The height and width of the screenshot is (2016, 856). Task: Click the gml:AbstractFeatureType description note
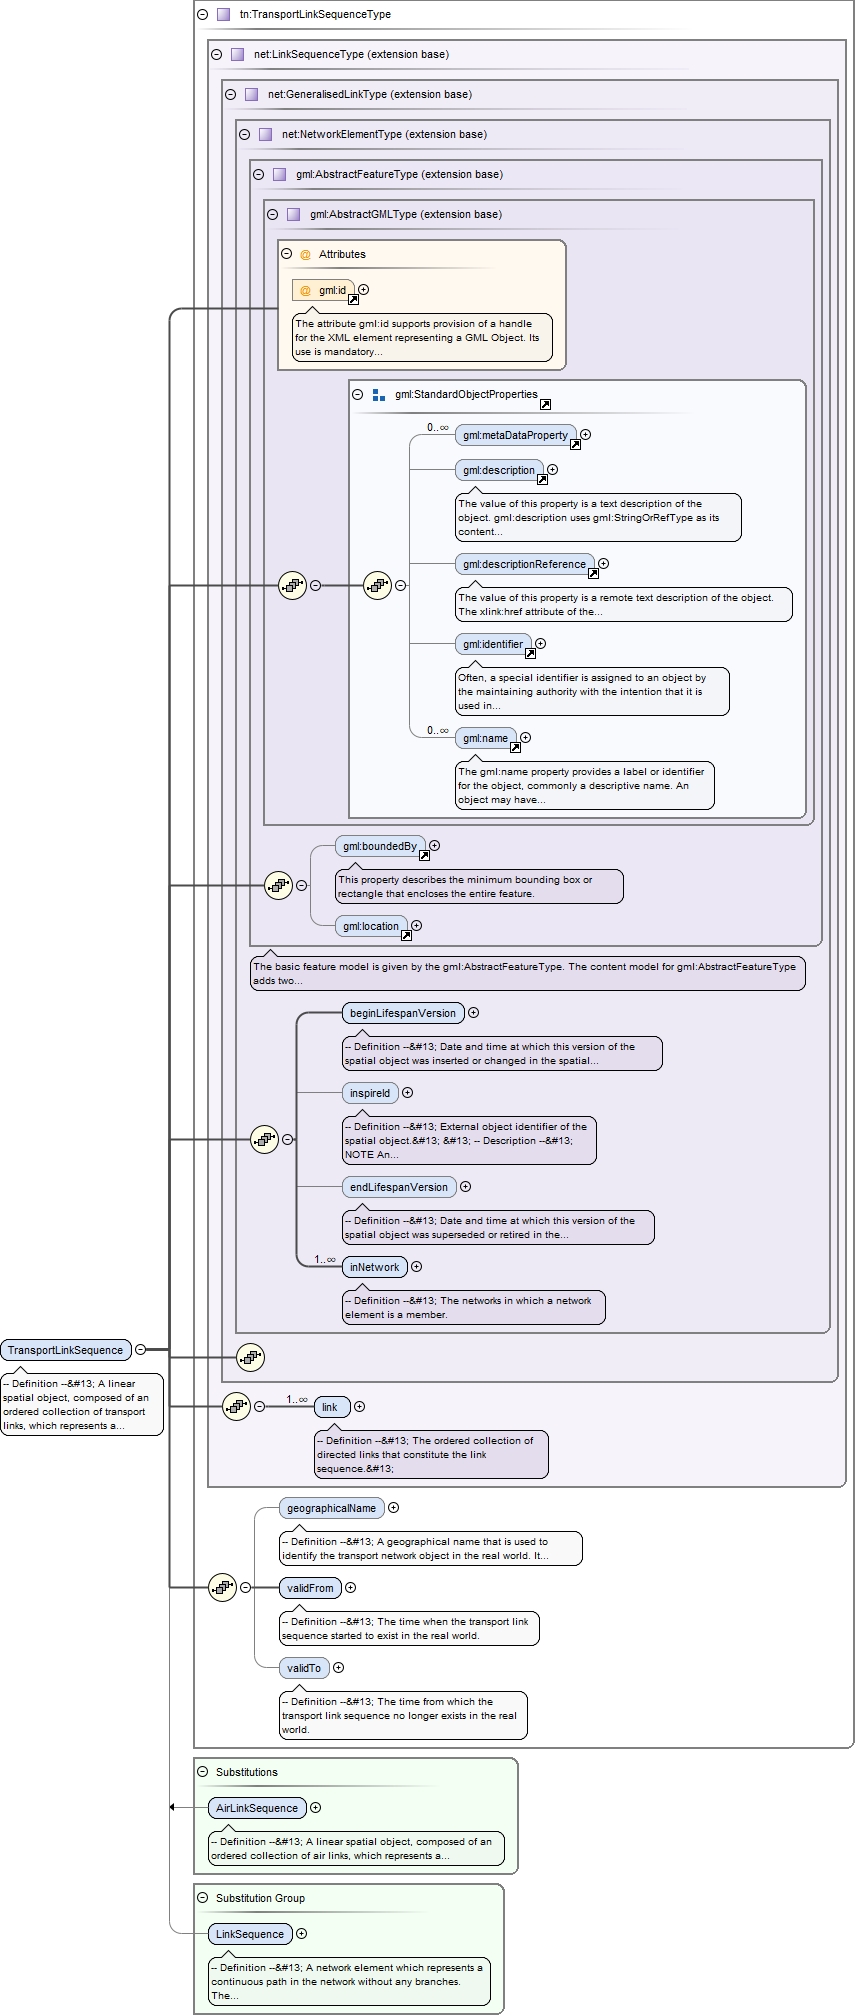527,974
